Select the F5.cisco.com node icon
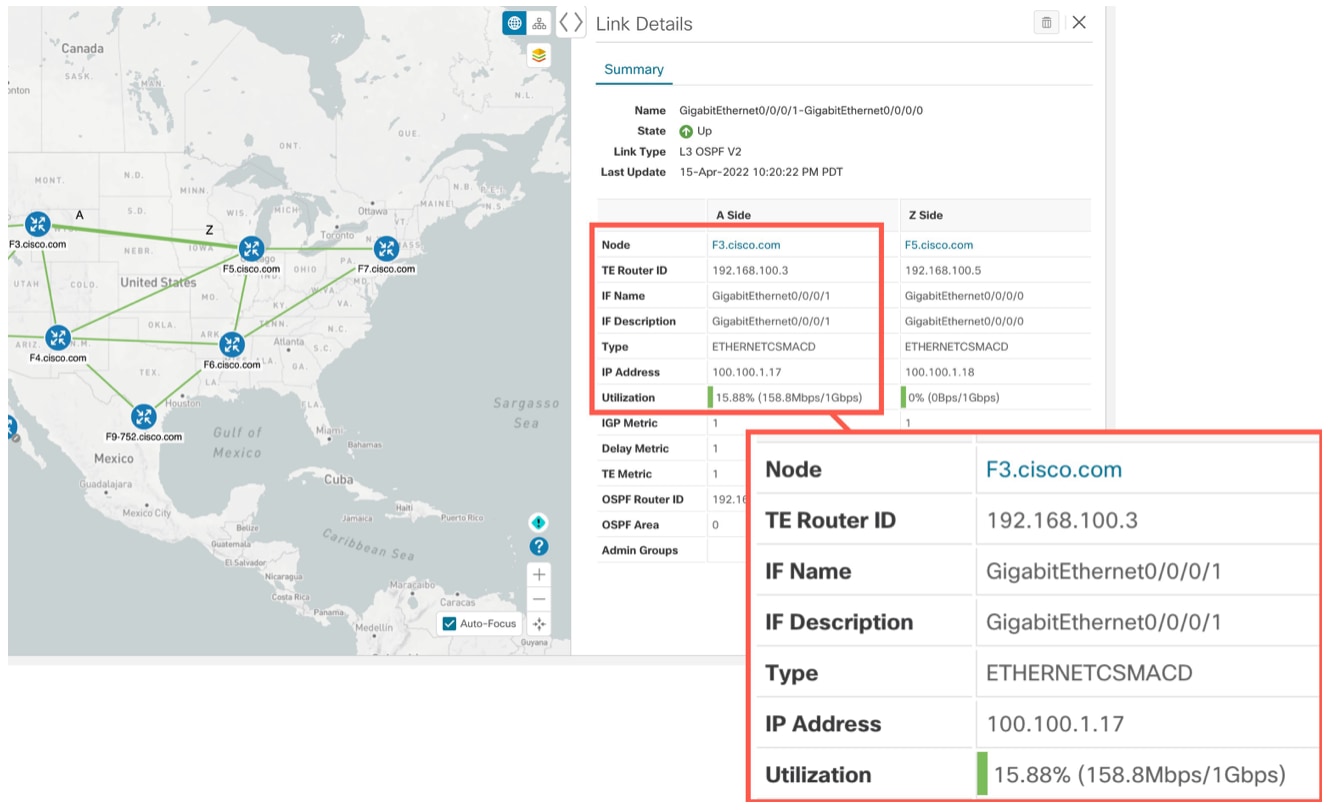The width and height of the screenshot is (1330, 810). (250, 248)
